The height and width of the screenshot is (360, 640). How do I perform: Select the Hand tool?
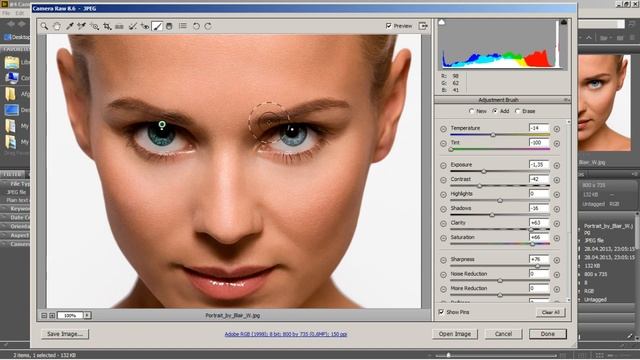pyautogui.click(x=57, y=26)
